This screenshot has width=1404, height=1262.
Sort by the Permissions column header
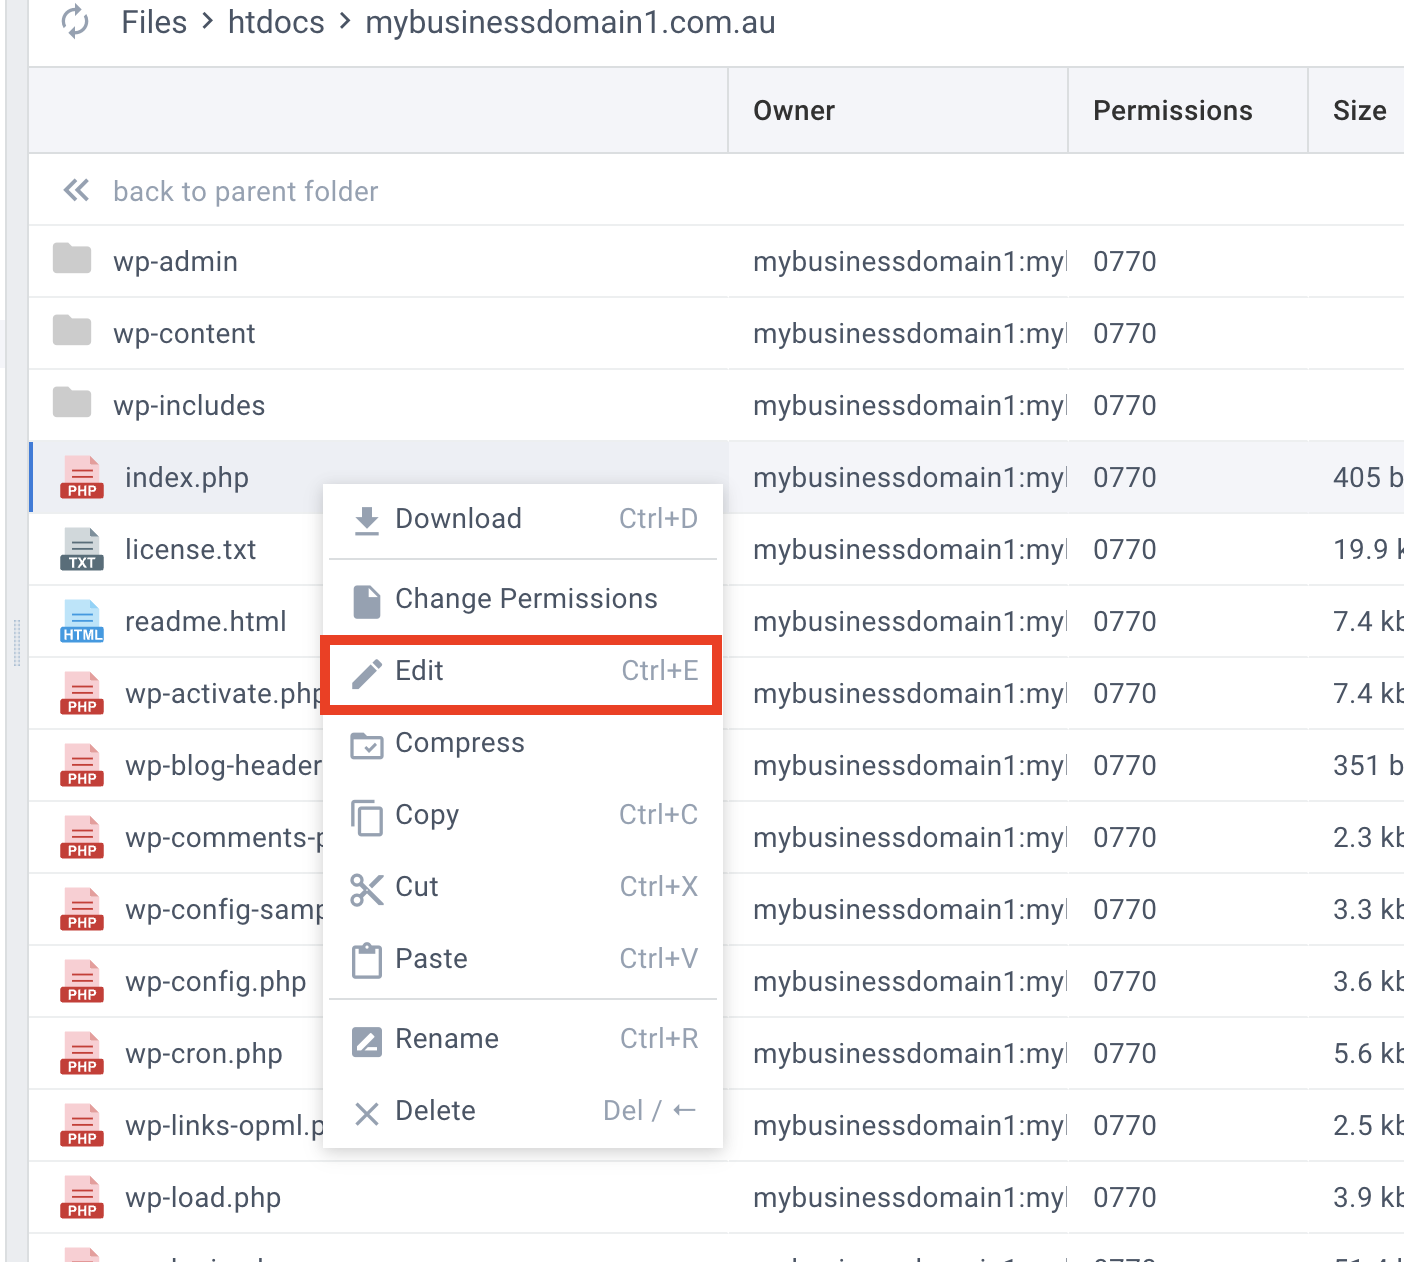[x=1172, y=111]
